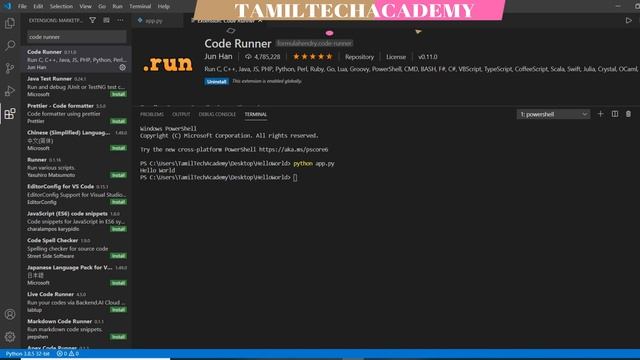Switch to the Problems panel tab
Screen dimensions: 640x360
[152, 115]
